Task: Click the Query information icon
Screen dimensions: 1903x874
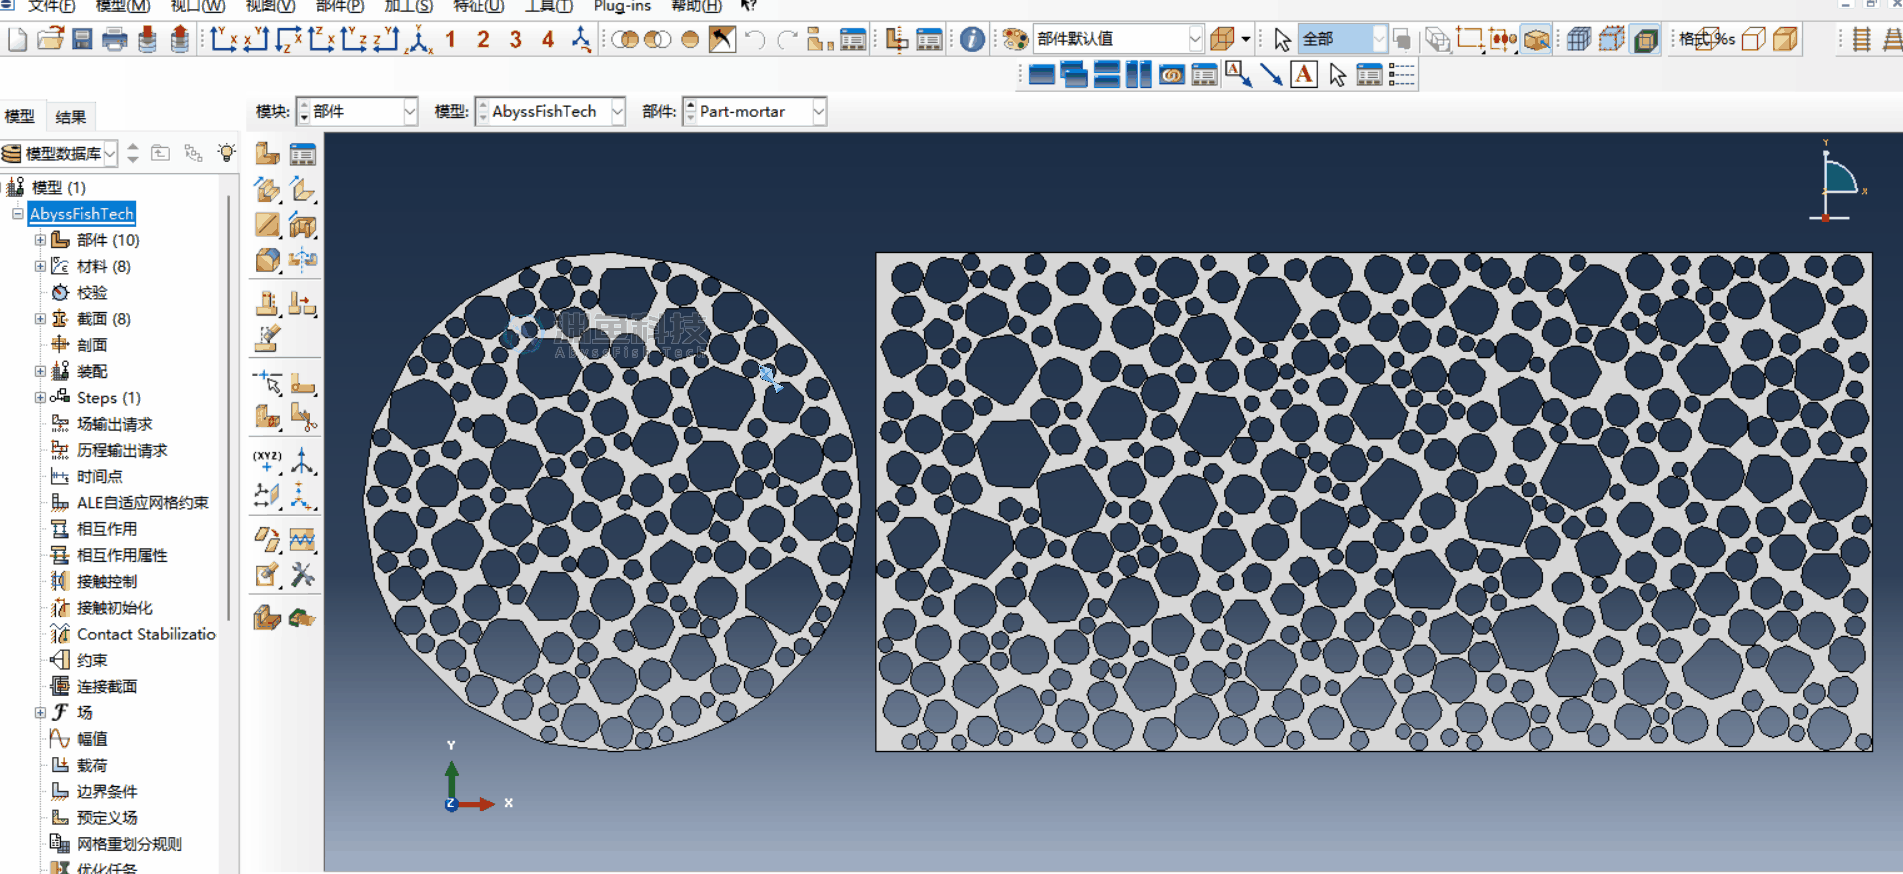Action: tap(971, 39)
